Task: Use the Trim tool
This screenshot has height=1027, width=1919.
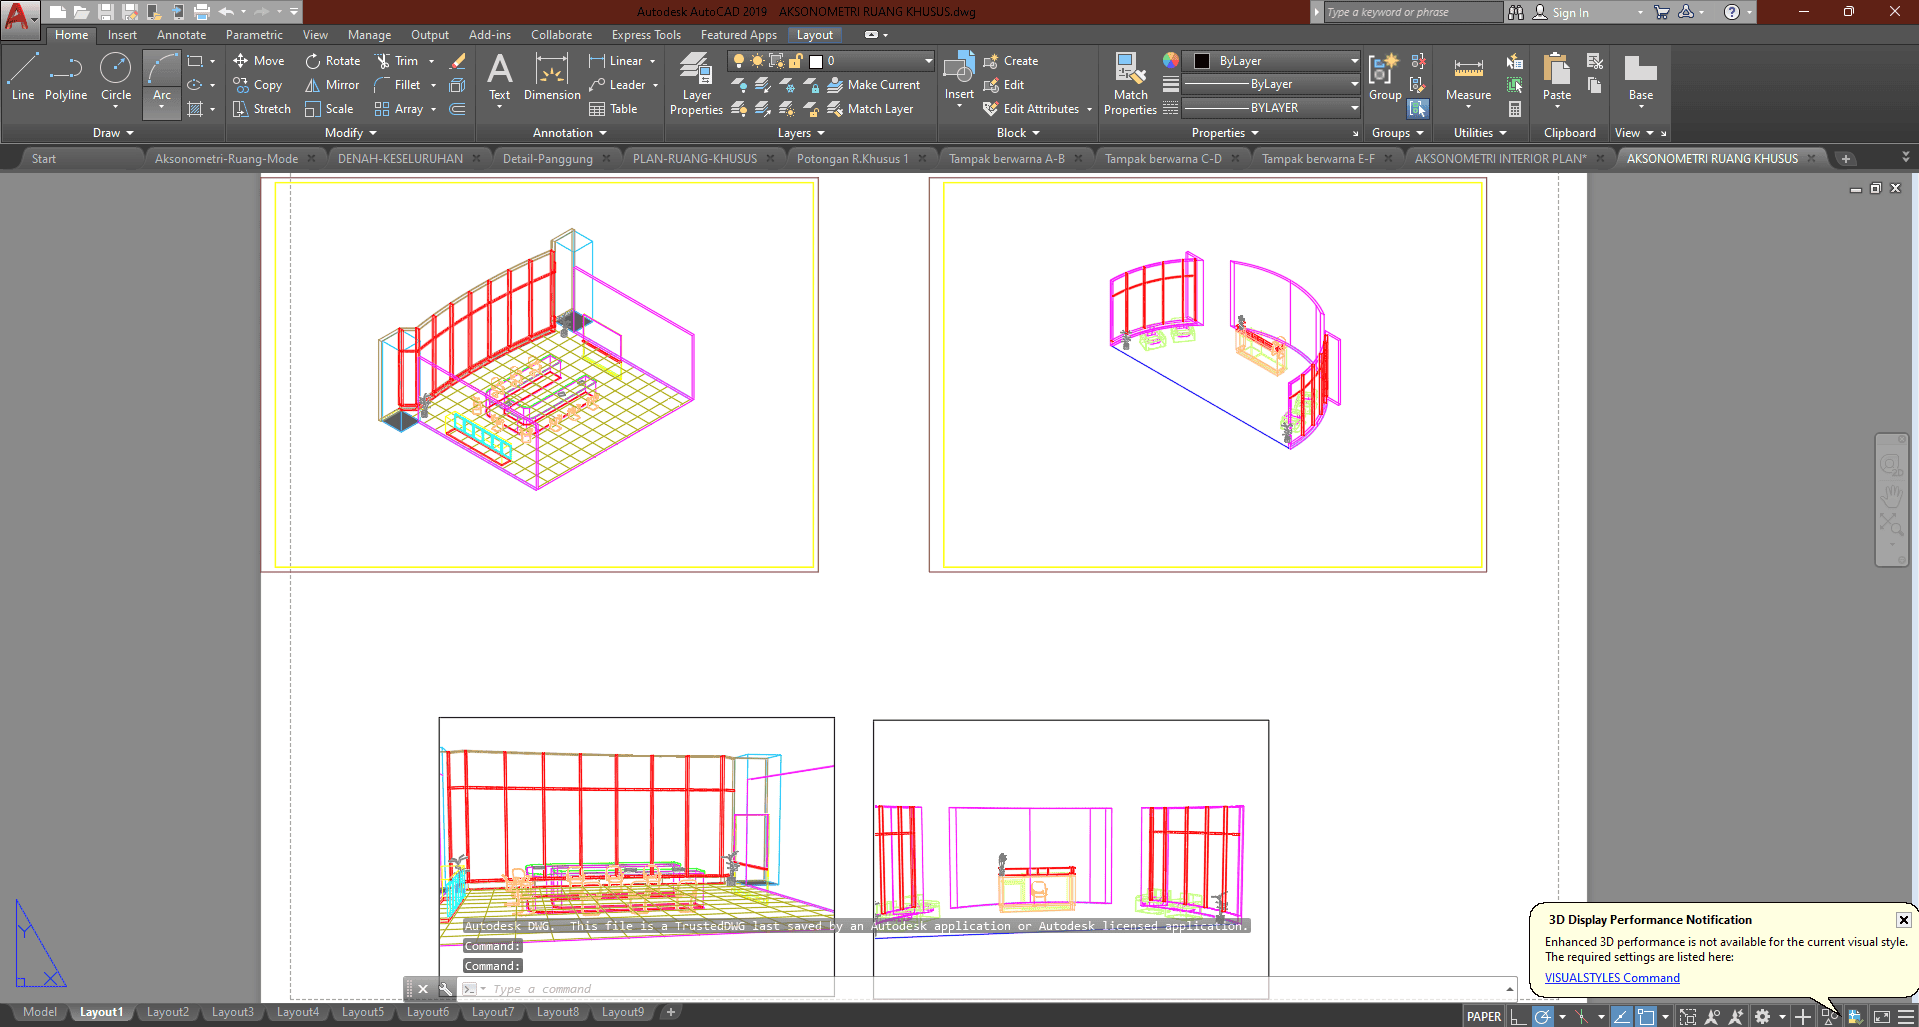Action: [397, 61]
